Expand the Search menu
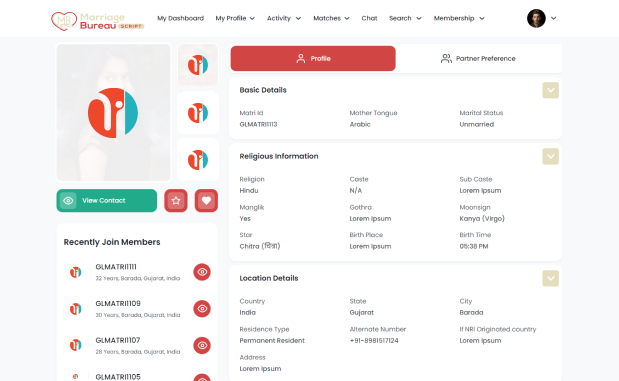This screenshot has width=619, height=381. (x=405, y=18)
